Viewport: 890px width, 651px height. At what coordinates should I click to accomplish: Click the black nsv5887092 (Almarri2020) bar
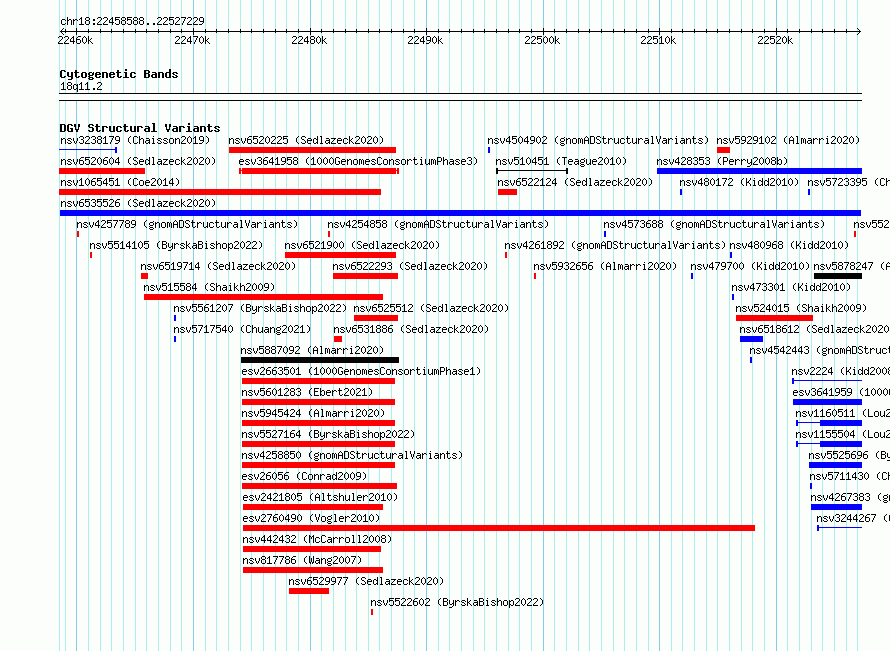(320, 360)
